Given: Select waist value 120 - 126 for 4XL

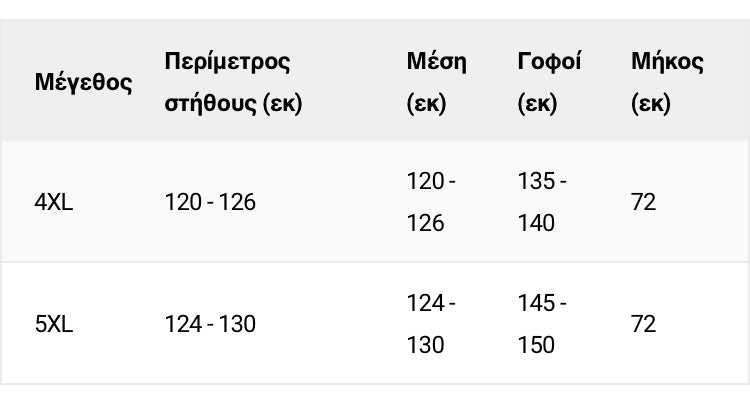Looking at the screenshot, I should [431, 202].
